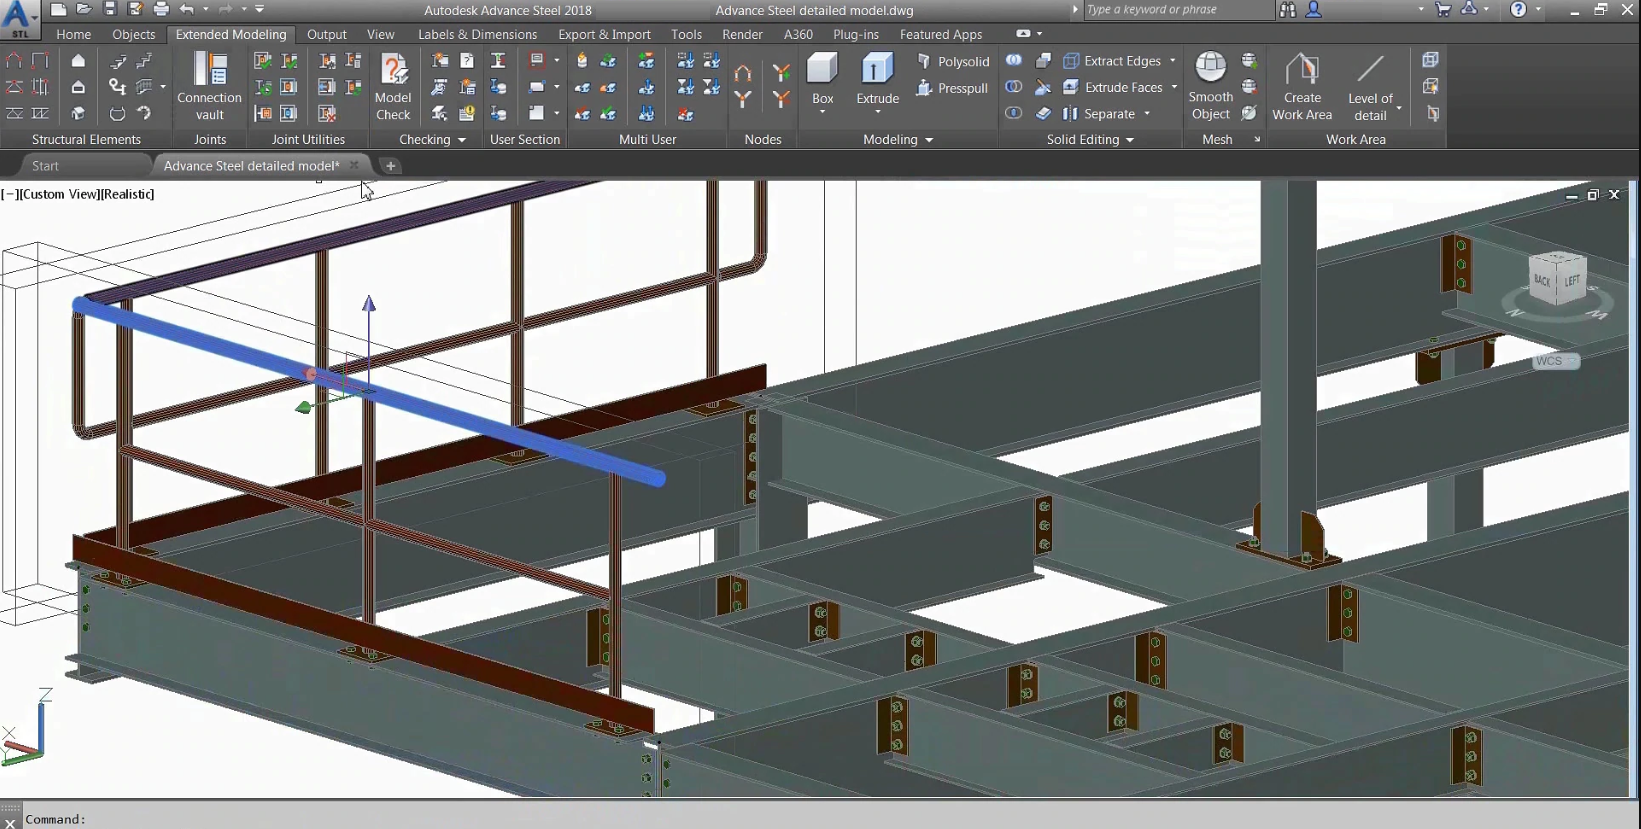Click the Extrude Faces tool
The image size is (1641, 829).
pos(1113,87)
